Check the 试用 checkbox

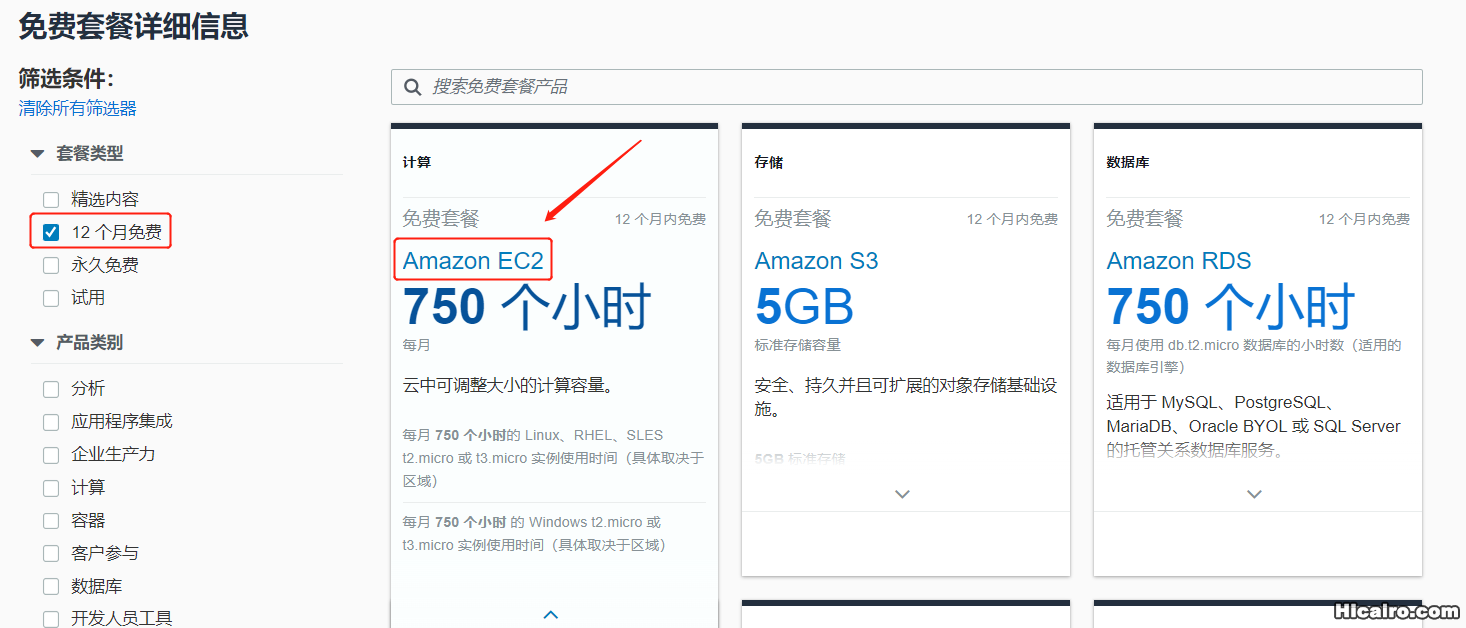coord(50,296)
